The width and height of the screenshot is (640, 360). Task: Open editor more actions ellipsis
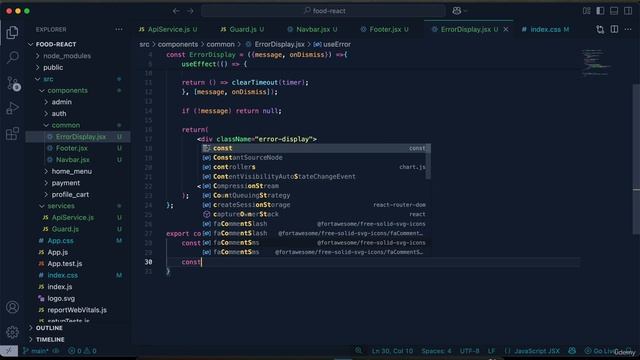(x=628, y=29)
